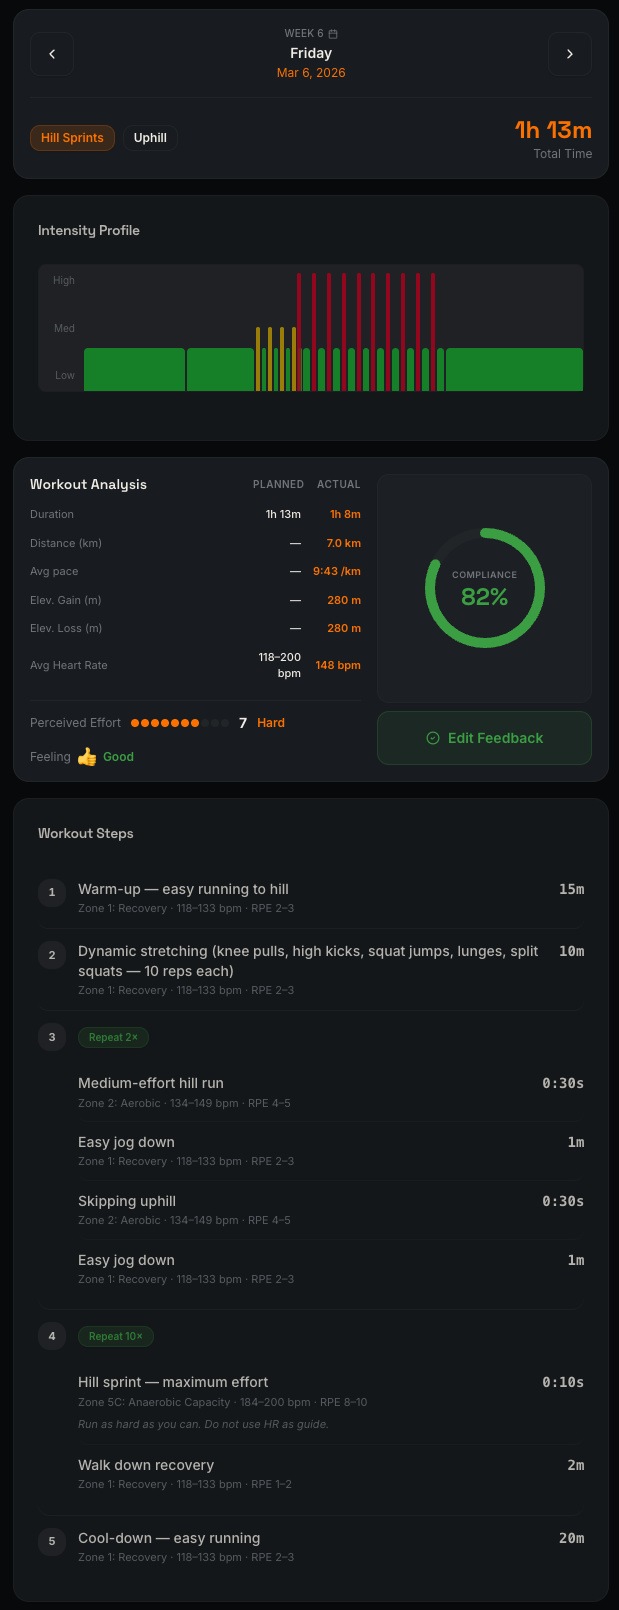Select the ACTUAL column header
This screenshot has height=1610, width=619.
click(x=339, y=484)
